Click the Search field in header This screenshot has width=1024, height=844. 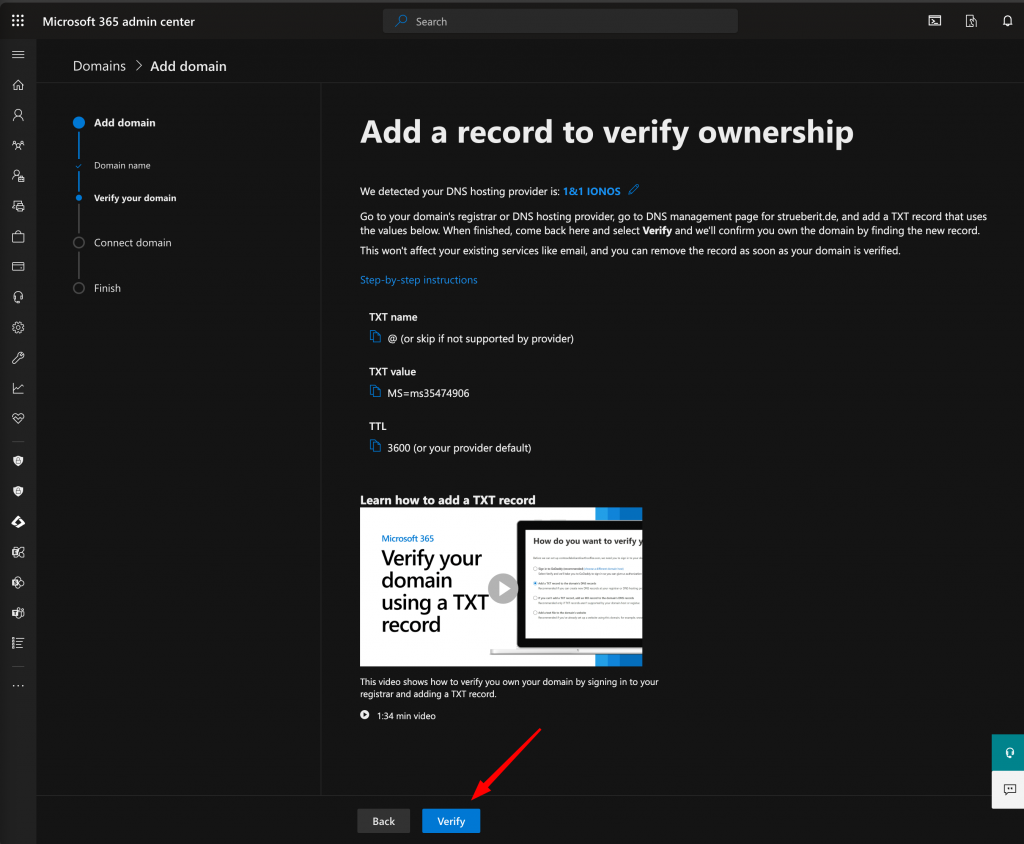[x=560, y=21]
